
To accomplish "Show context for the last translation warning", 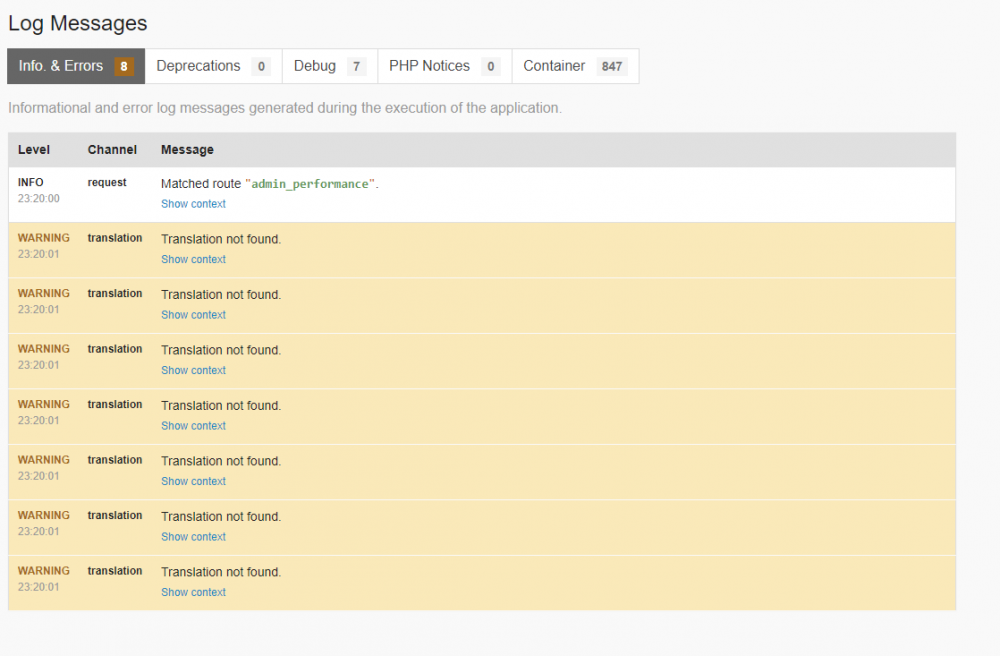I will tap(193, 592).
